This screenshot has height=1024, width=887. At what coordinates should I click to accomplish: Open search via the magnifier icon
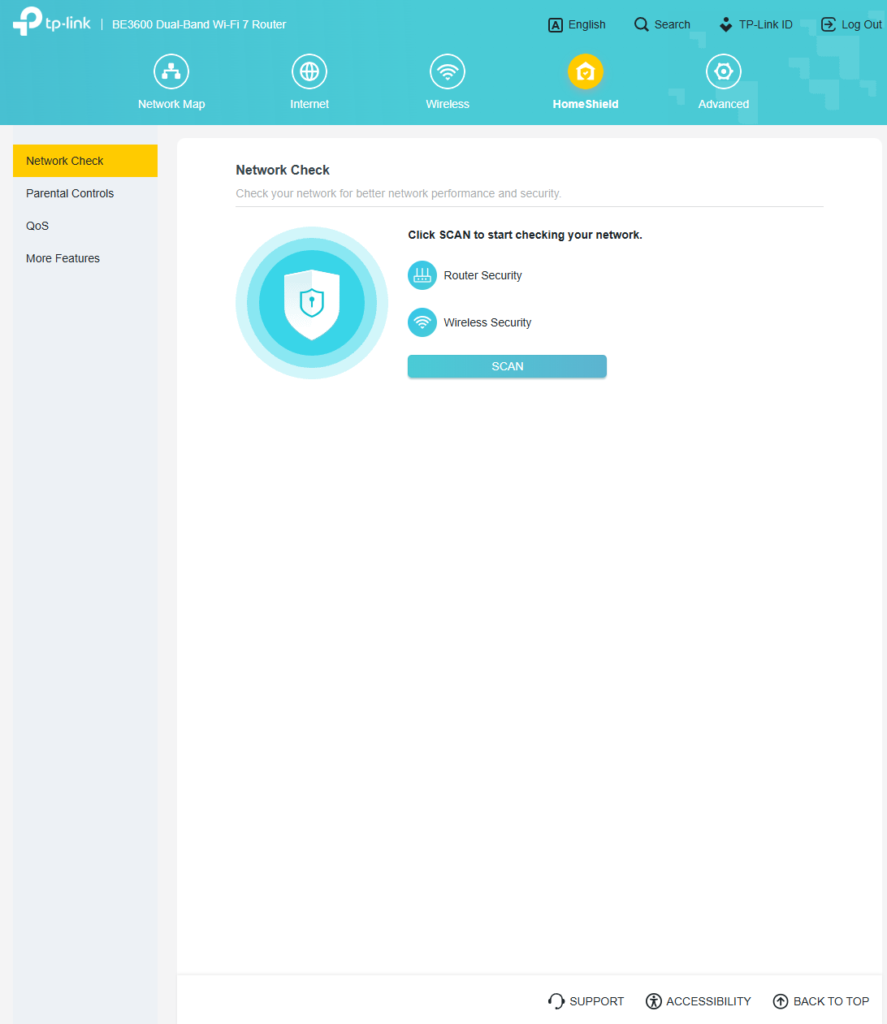point(639,24)
